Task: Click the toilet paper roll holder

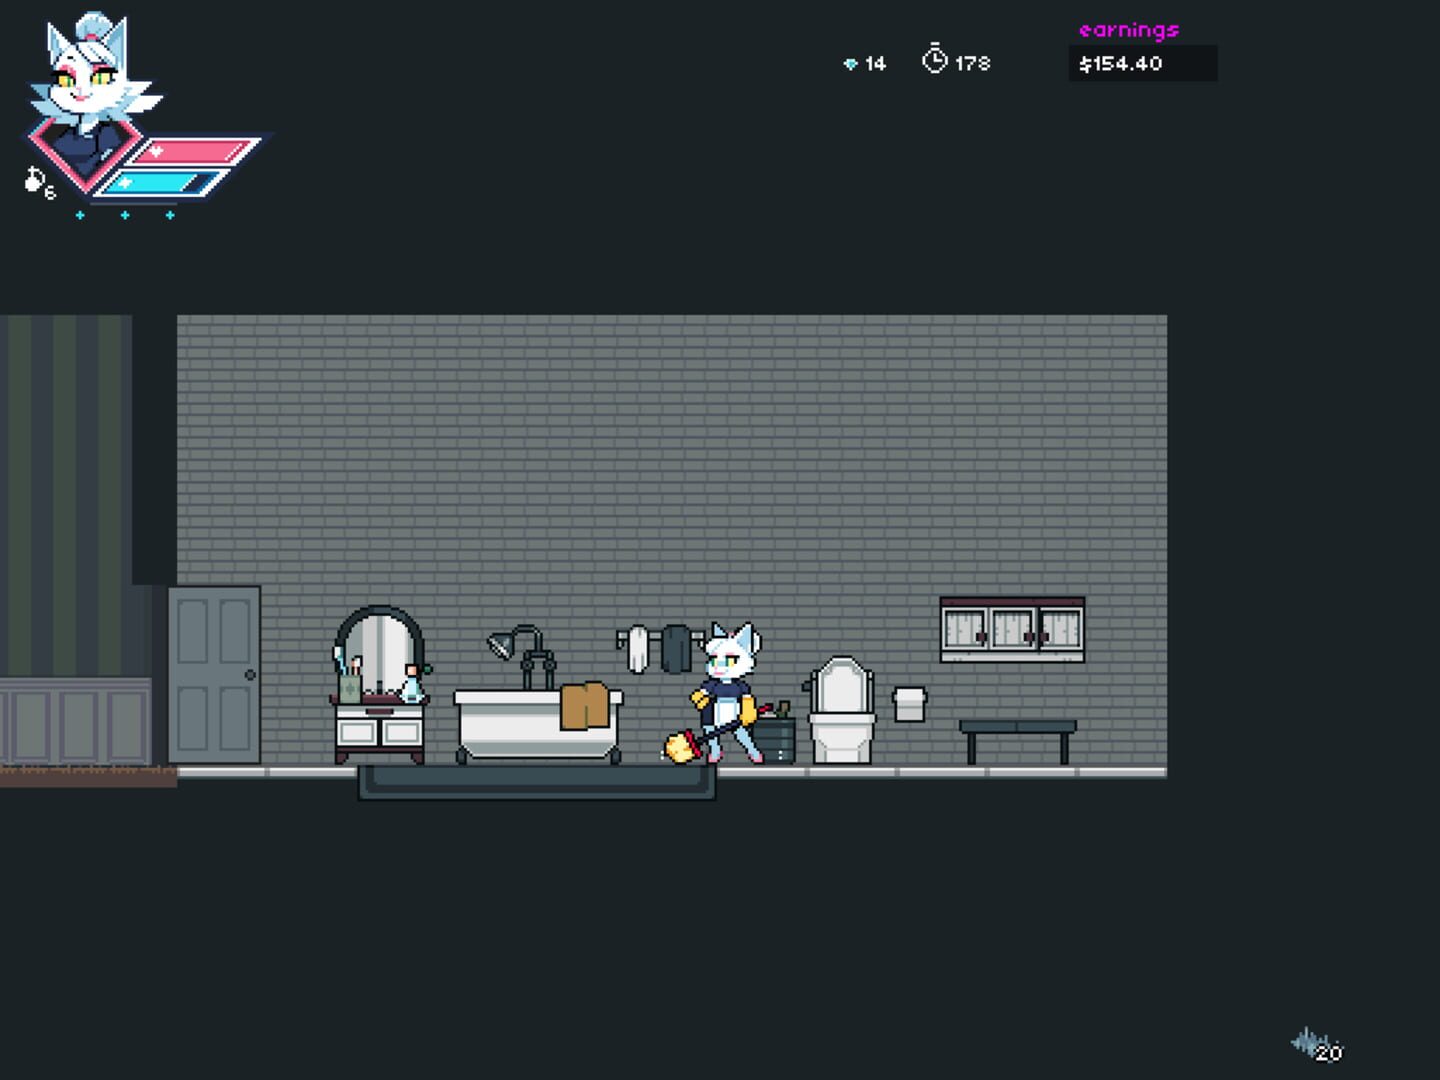Action: (x=909, y=703)
